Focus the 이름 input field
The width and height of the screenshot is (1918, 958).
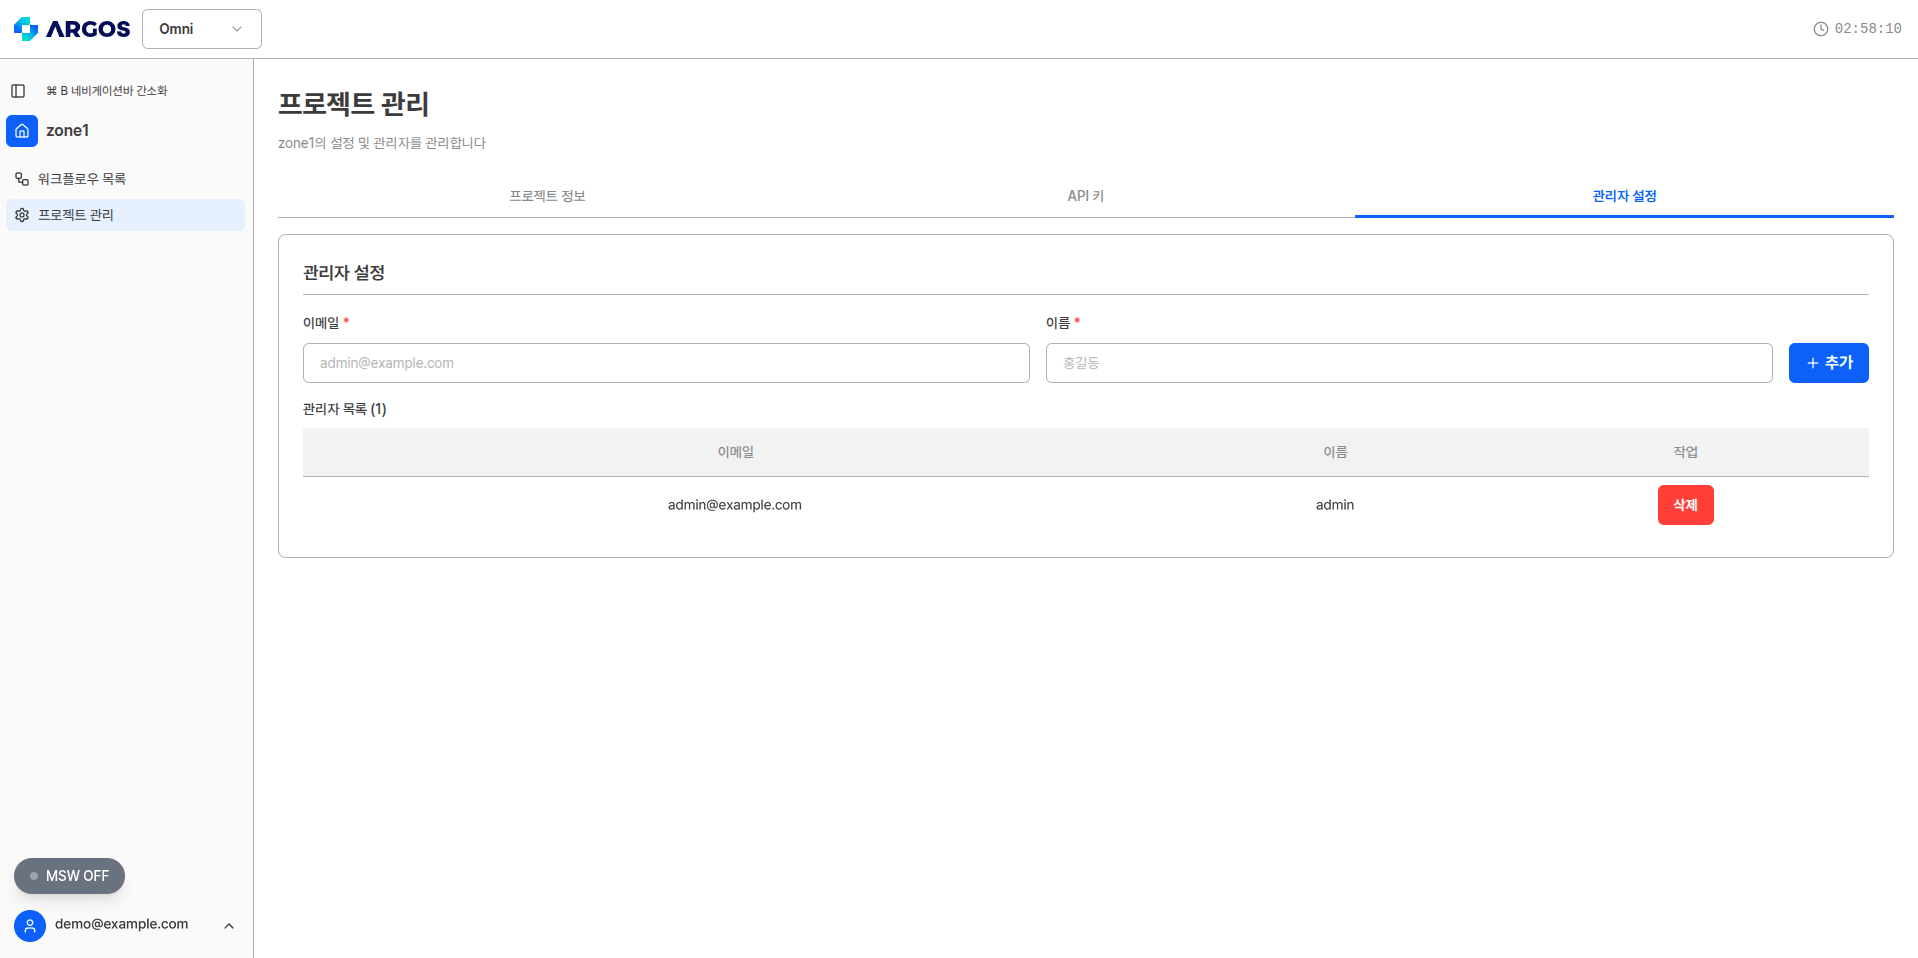tap(1409, 363)
